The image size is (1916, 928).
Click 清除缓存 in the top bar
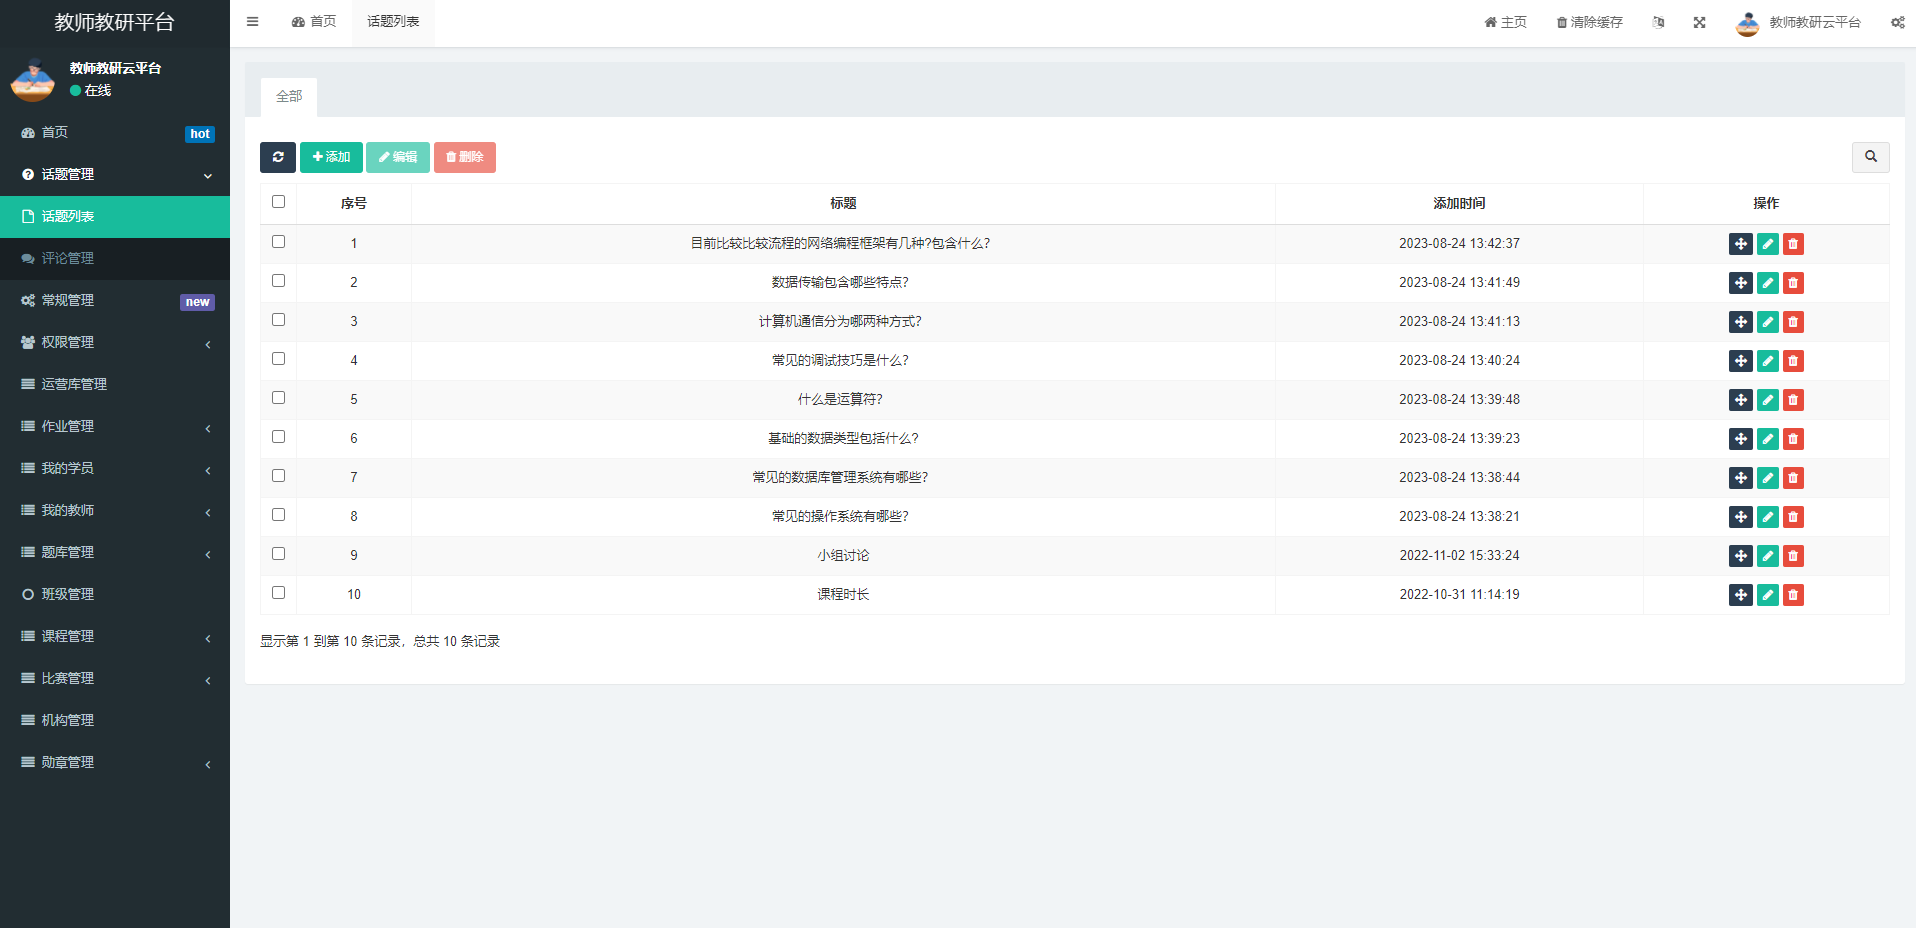click(x=1589, y=22)
